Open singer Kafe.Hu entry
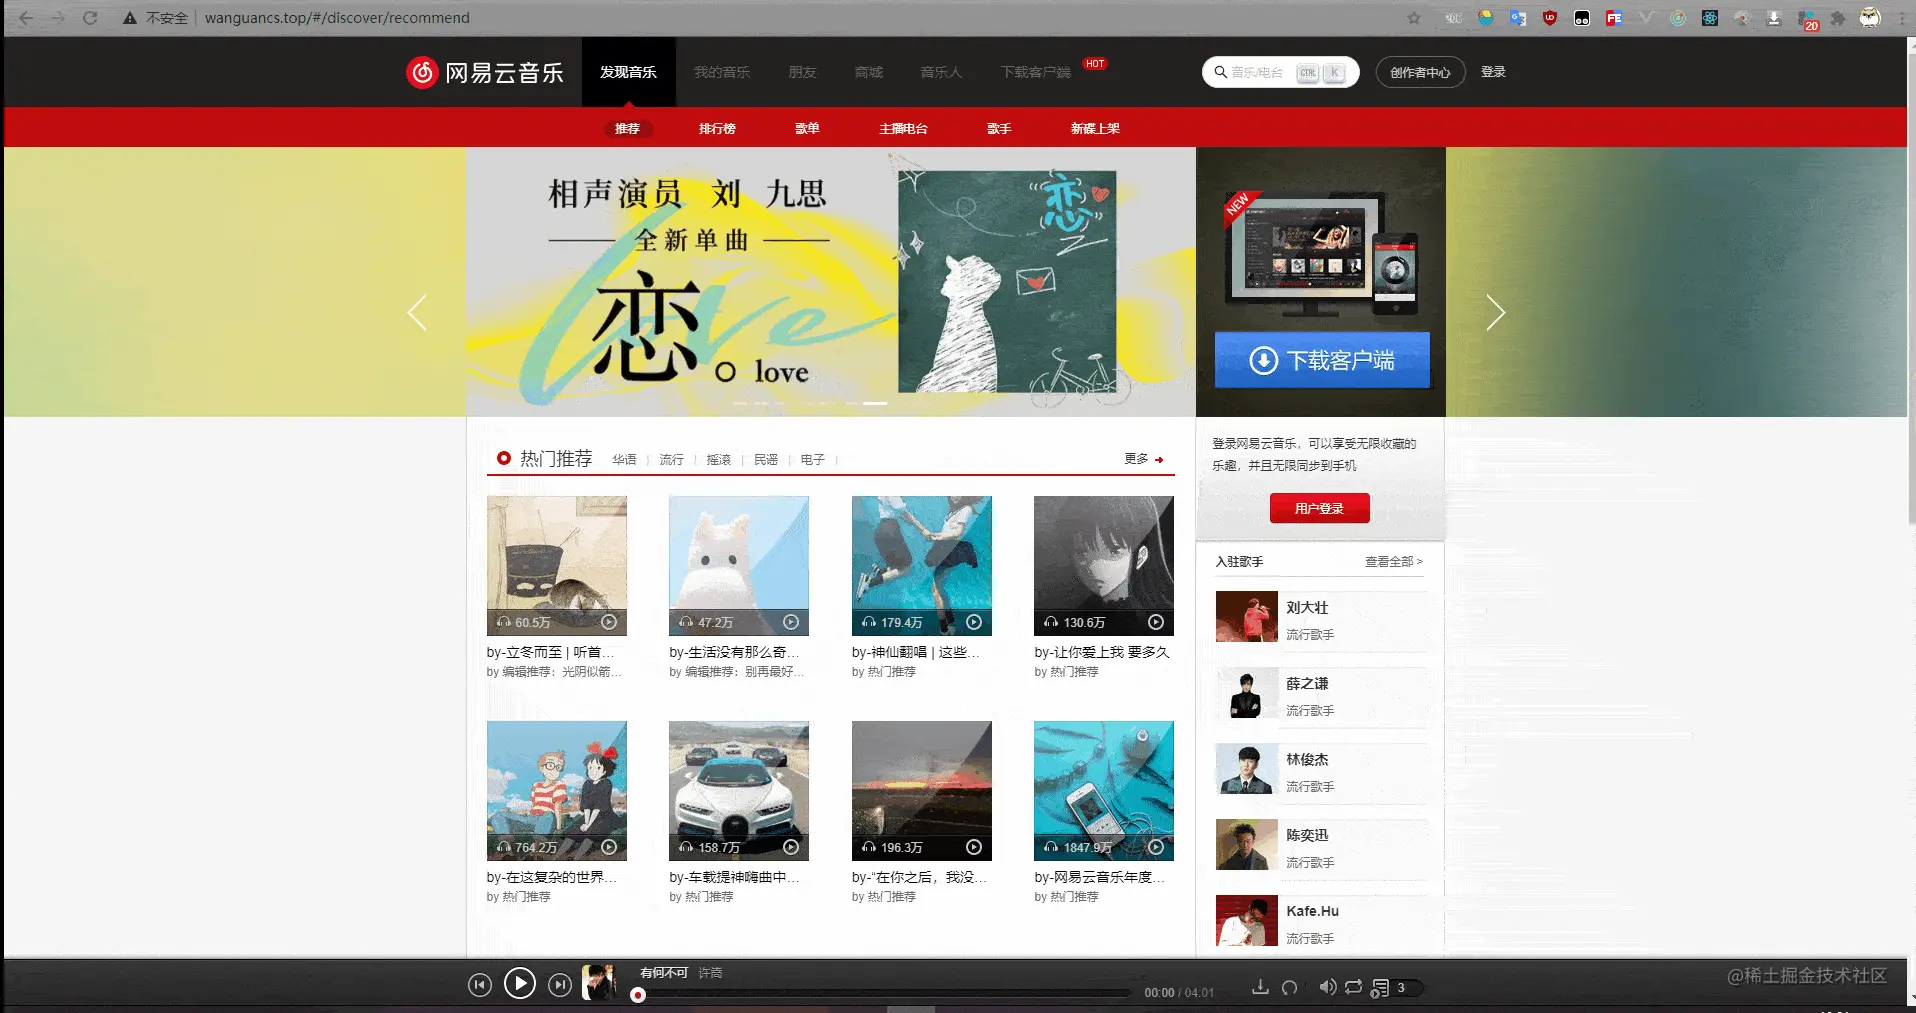Screen dimensions: 1916x1013 pos(1320,920)
